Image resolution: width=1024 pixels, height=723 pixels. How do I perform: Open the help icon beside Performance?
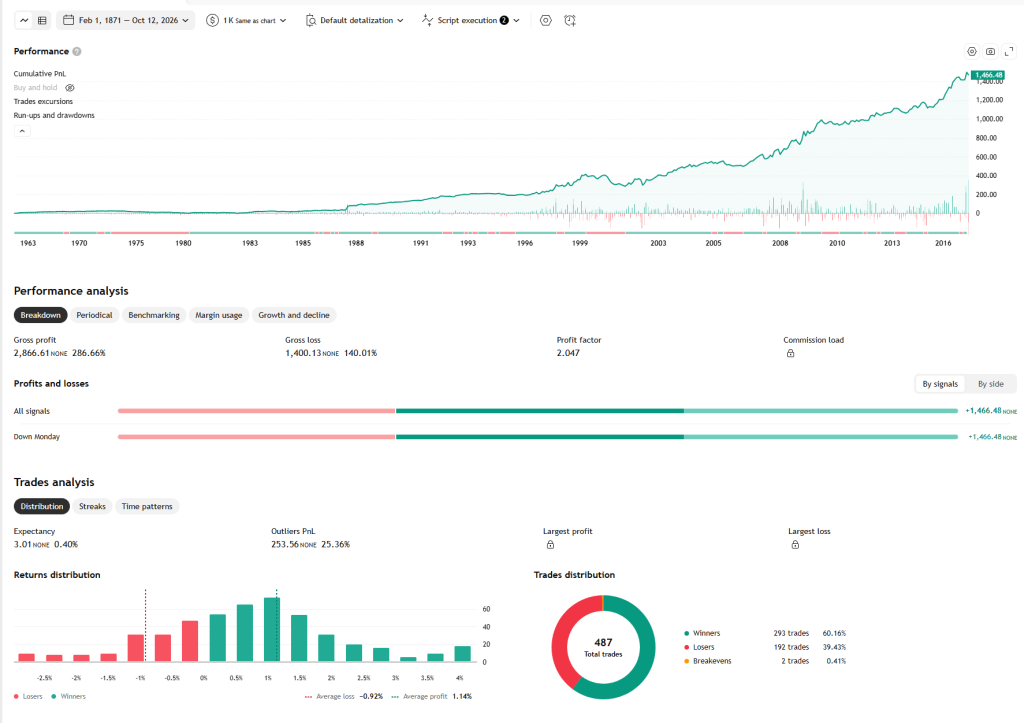(77, 52)
